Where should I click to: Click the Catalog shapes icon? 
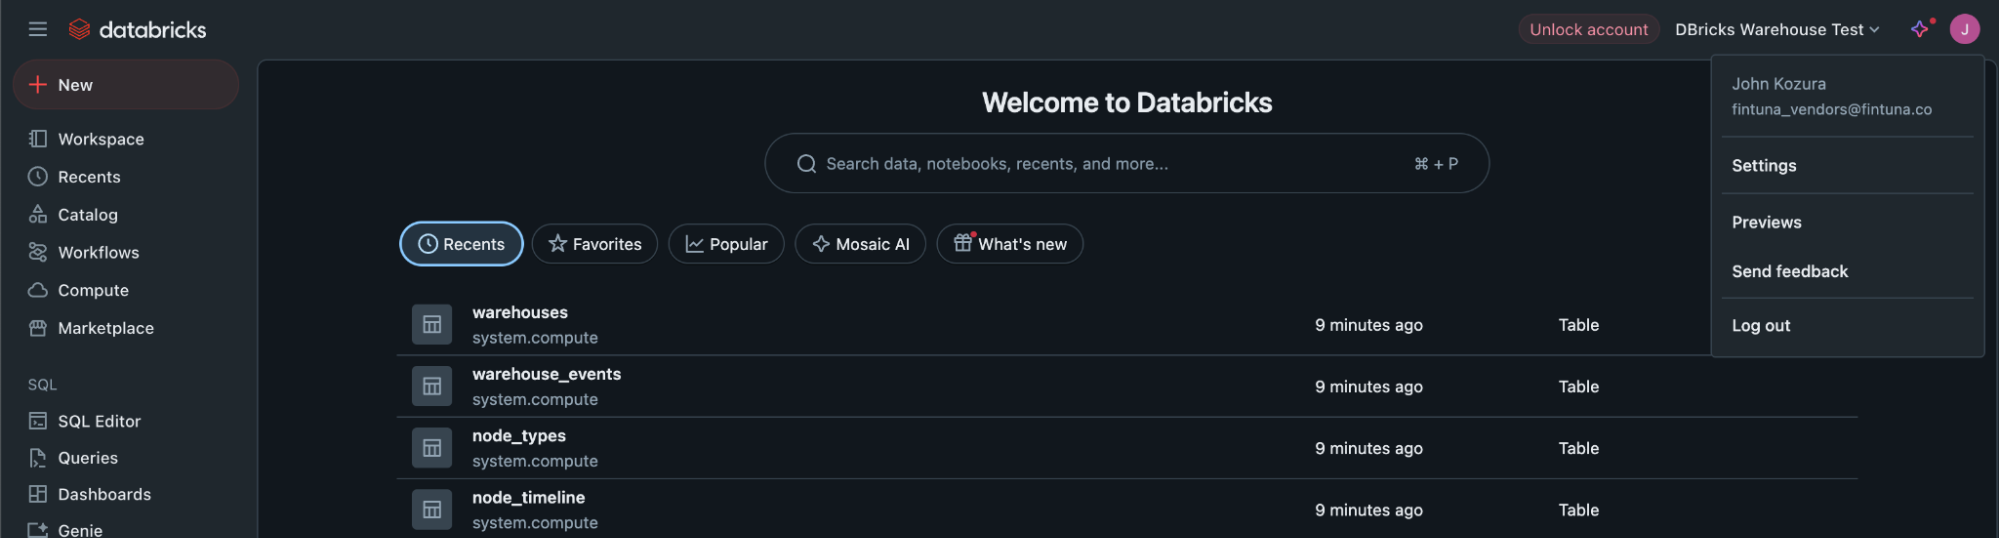(38, 214)
